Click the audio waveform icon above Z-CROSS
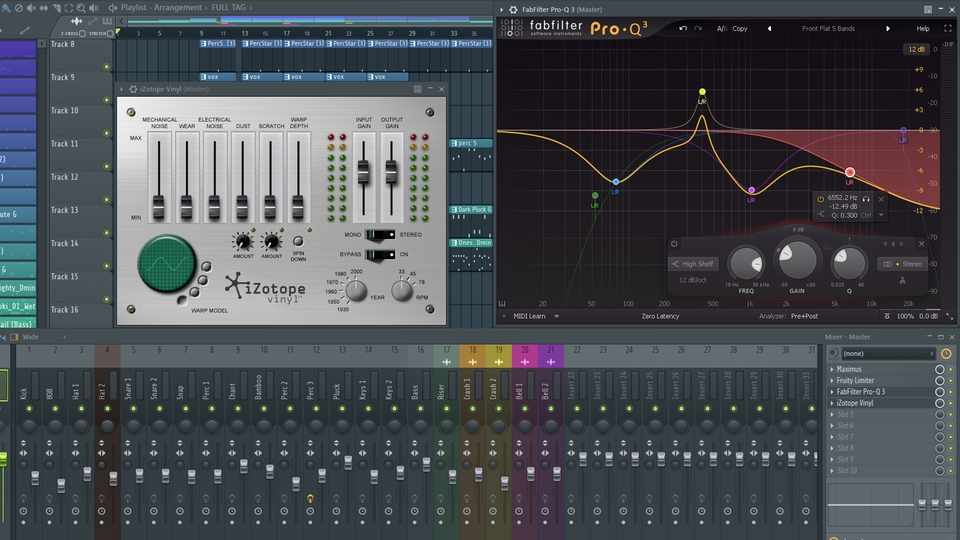 tap(77, 21)
